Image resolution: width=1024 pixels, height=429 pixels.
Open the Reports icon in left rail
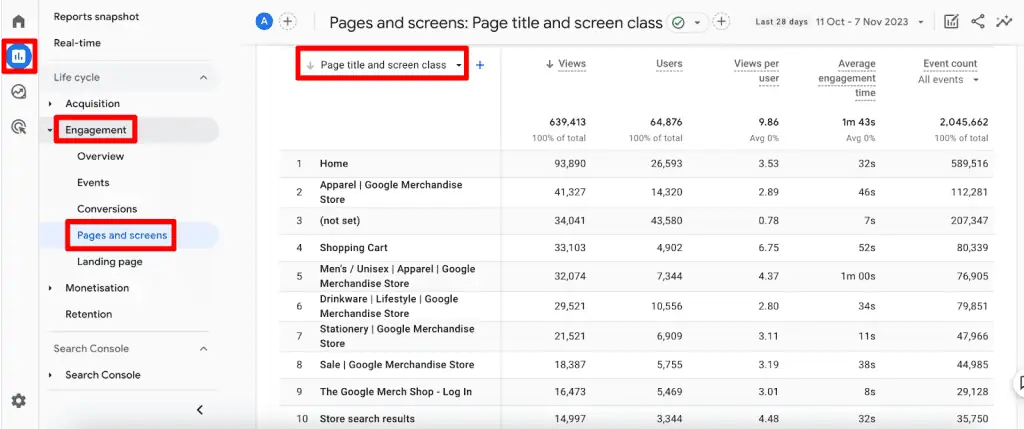[x=19, y=57]
